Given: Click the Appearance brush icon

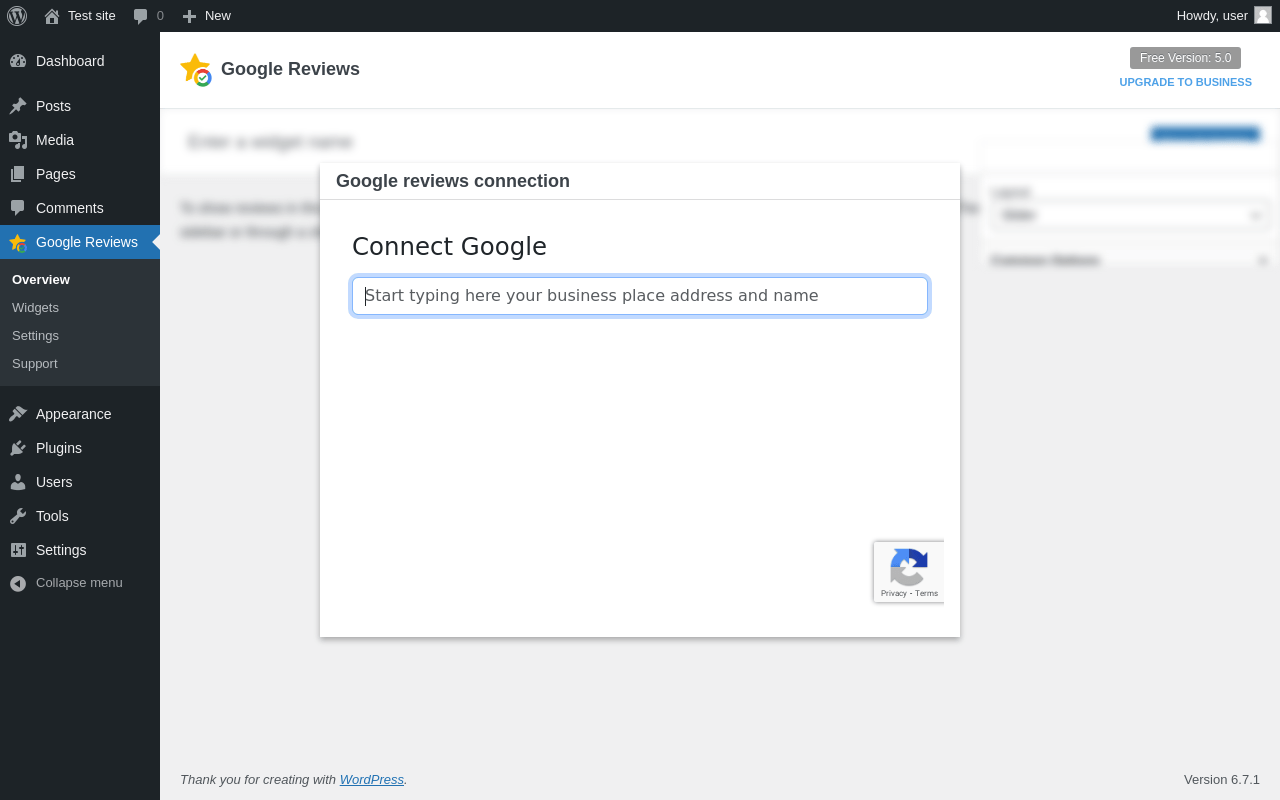Looking at the screenshot, I should tap(18, 414).
